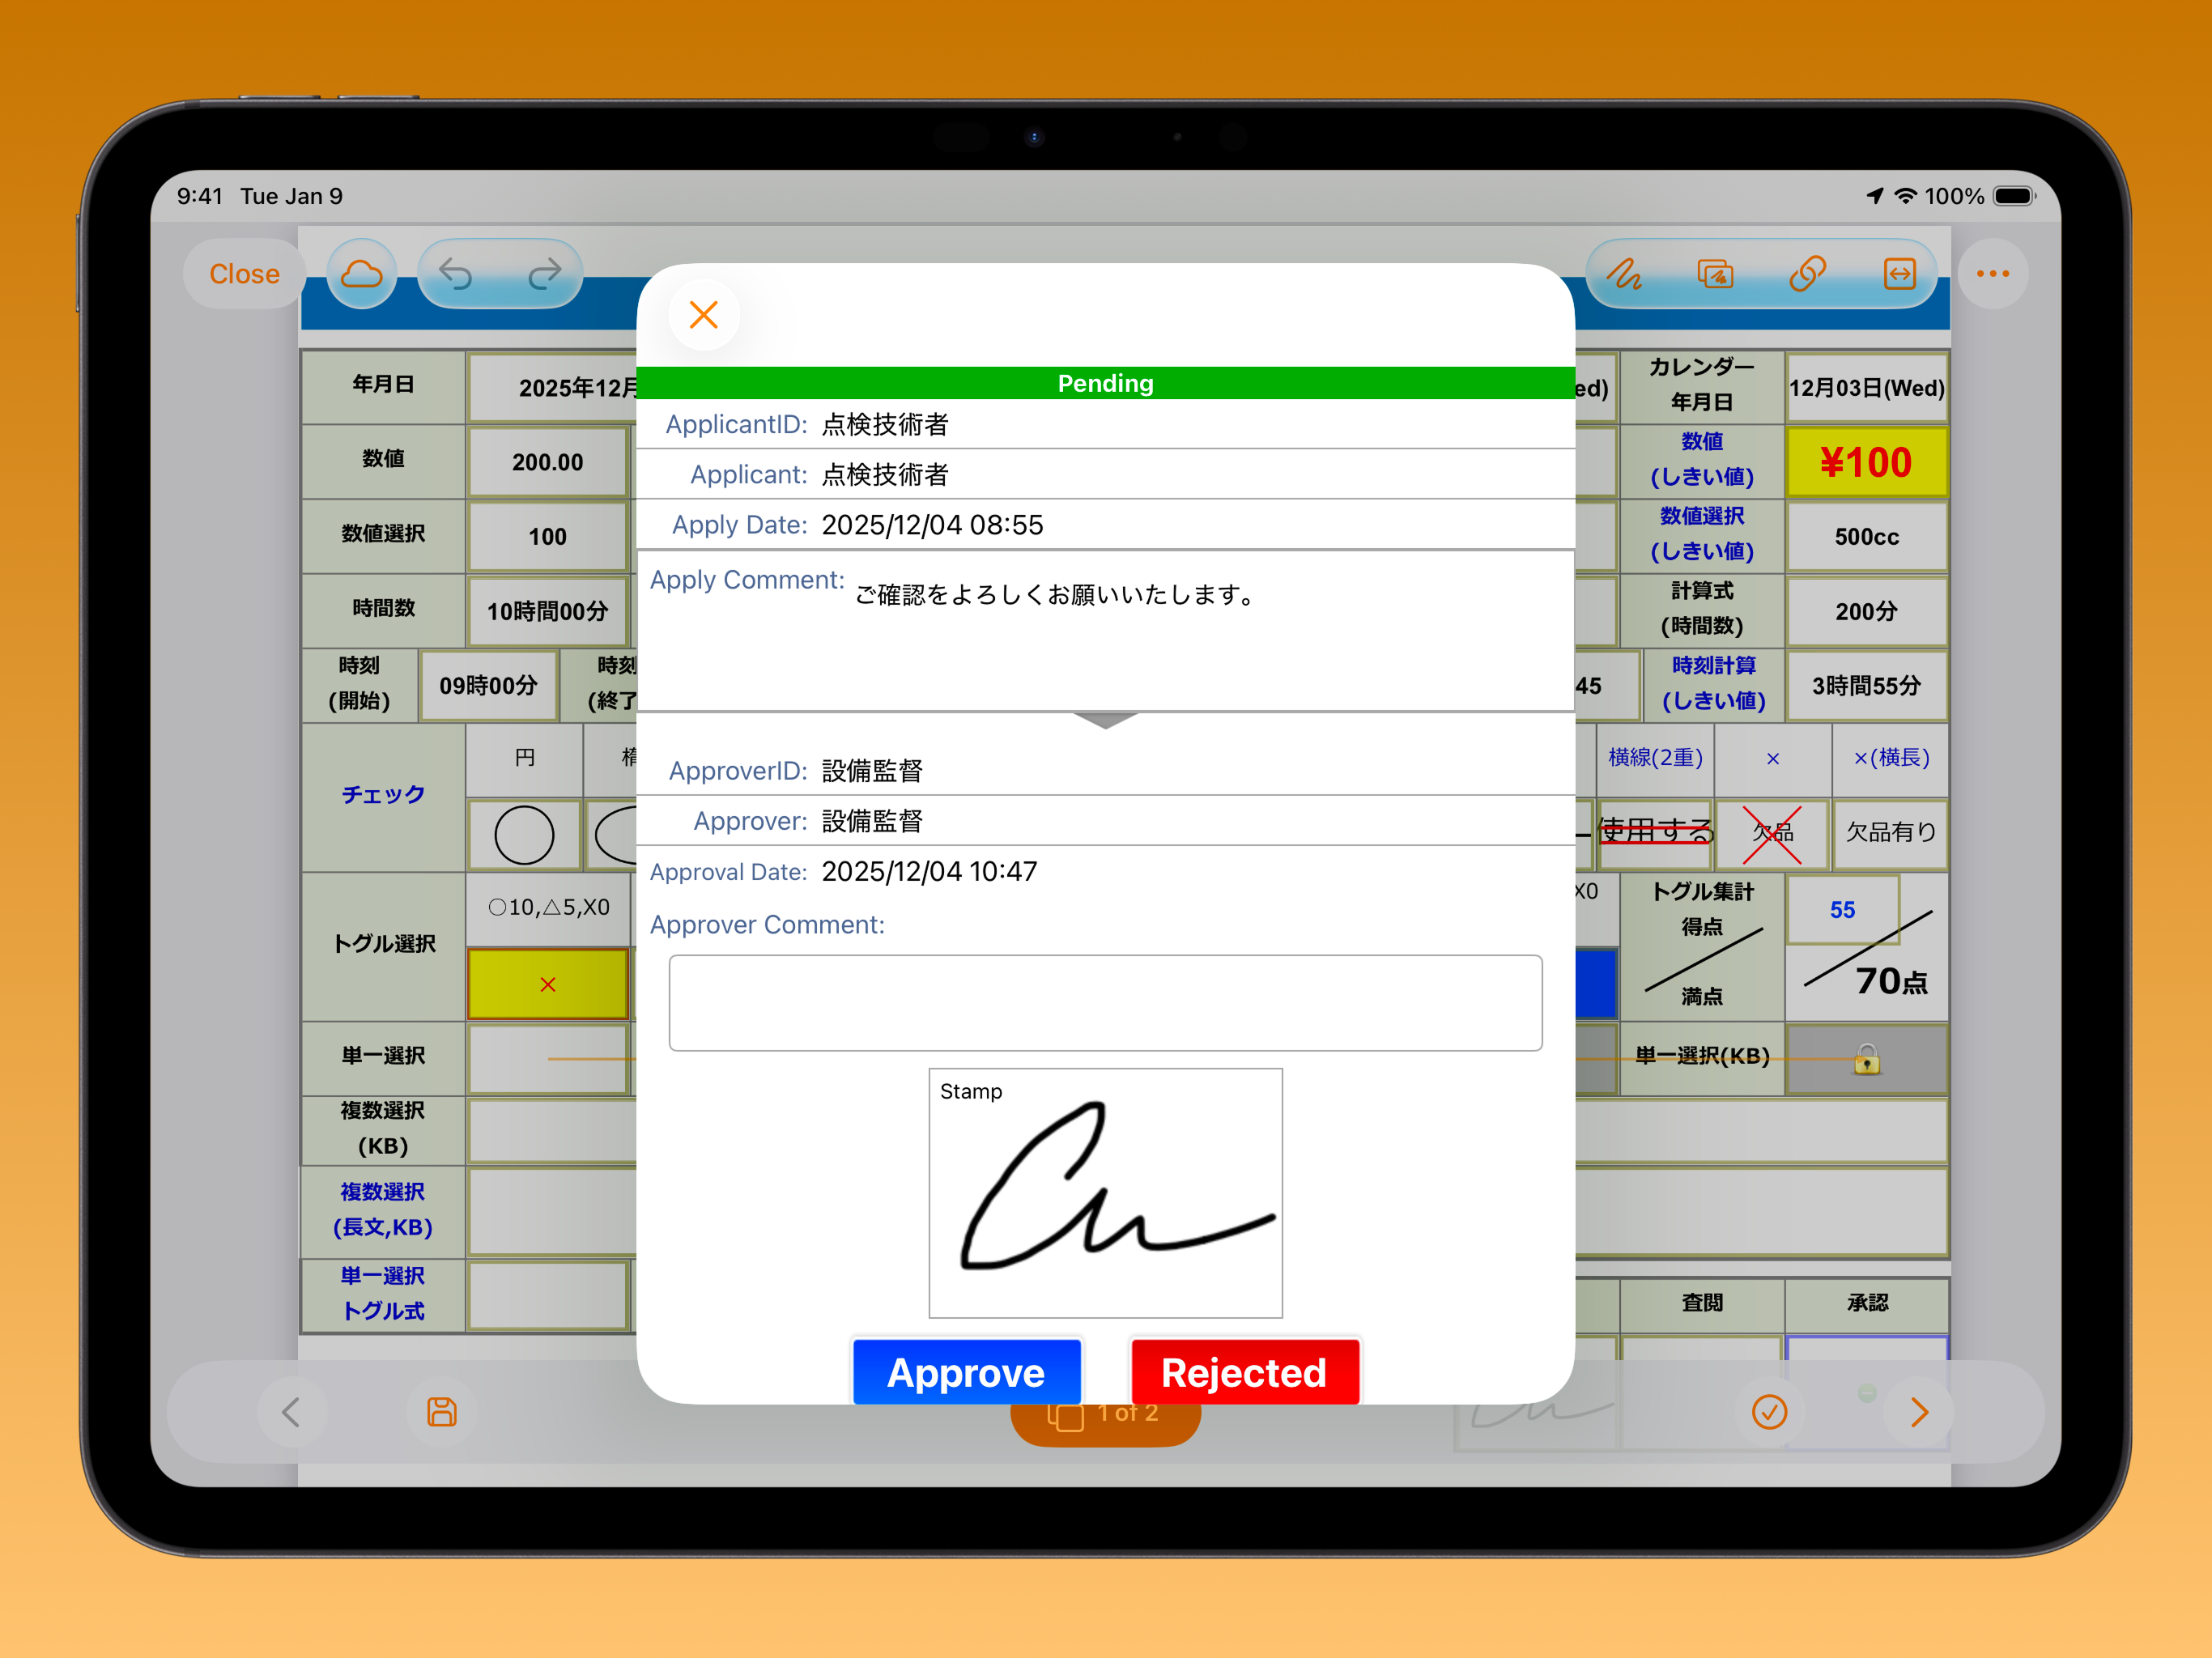Toggle the yellow × cell in トグル選択

(547, 984)
